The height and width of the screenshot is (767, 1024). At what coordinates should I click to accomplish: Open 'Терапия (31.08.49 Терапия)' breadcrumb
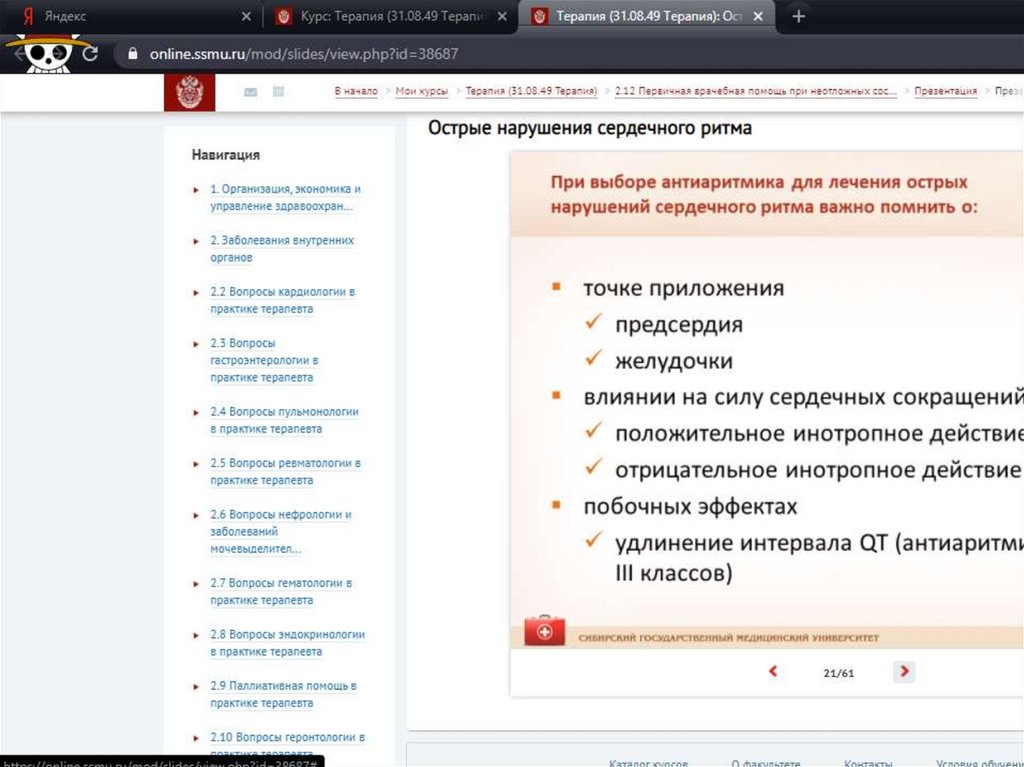pos(531,91)
